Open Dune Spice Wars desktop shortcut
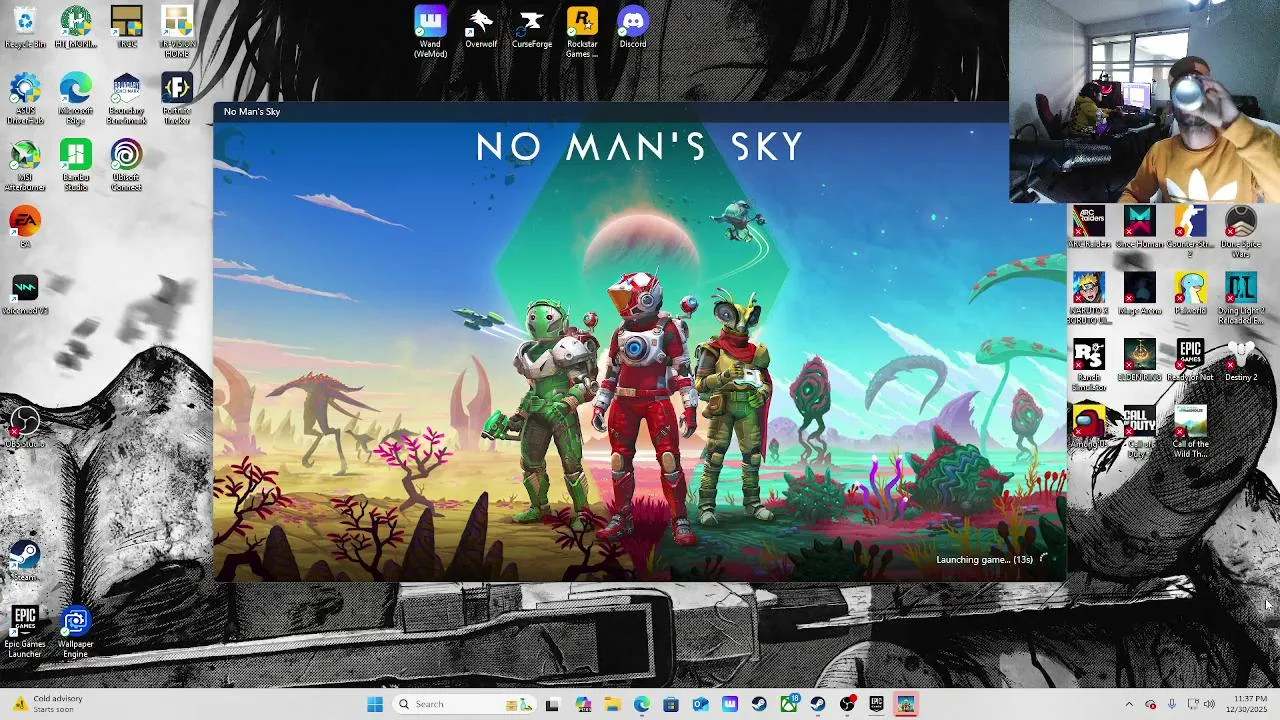 point(1241,232)
